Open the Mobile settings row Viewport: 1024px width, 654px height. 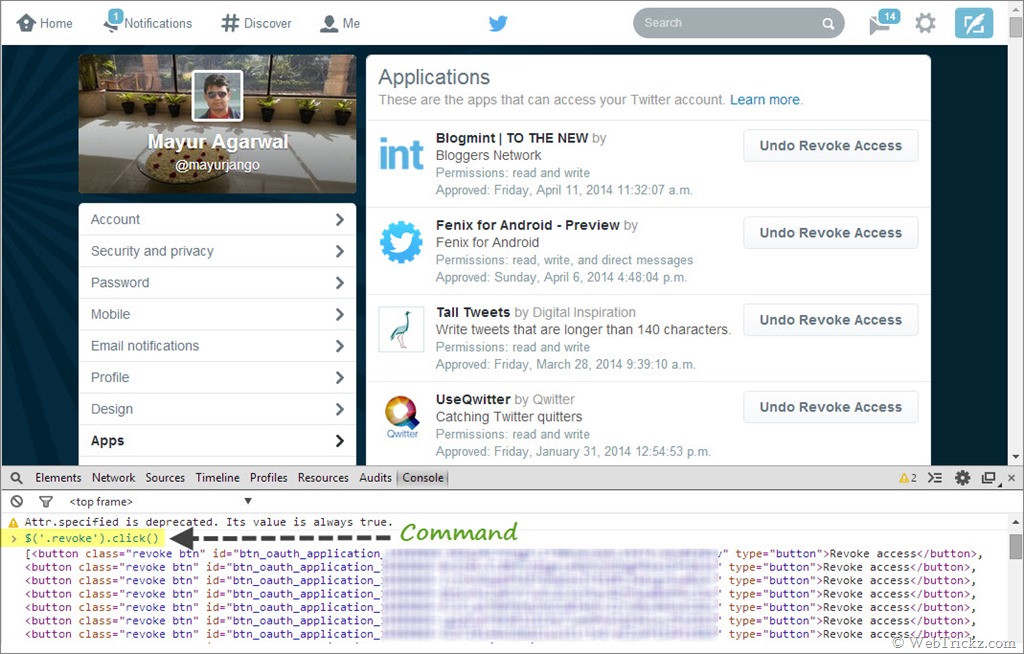coord(217,314)
